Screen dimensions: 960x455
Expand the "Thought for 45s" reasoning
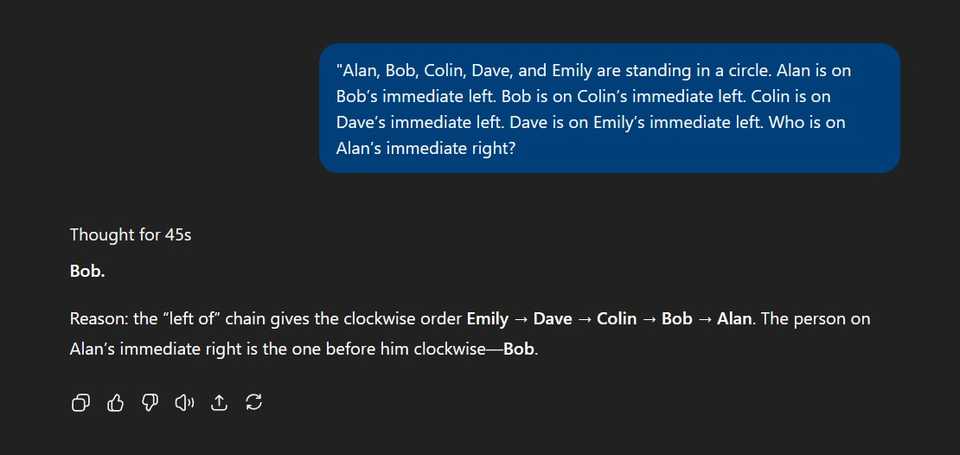point(130,235)
